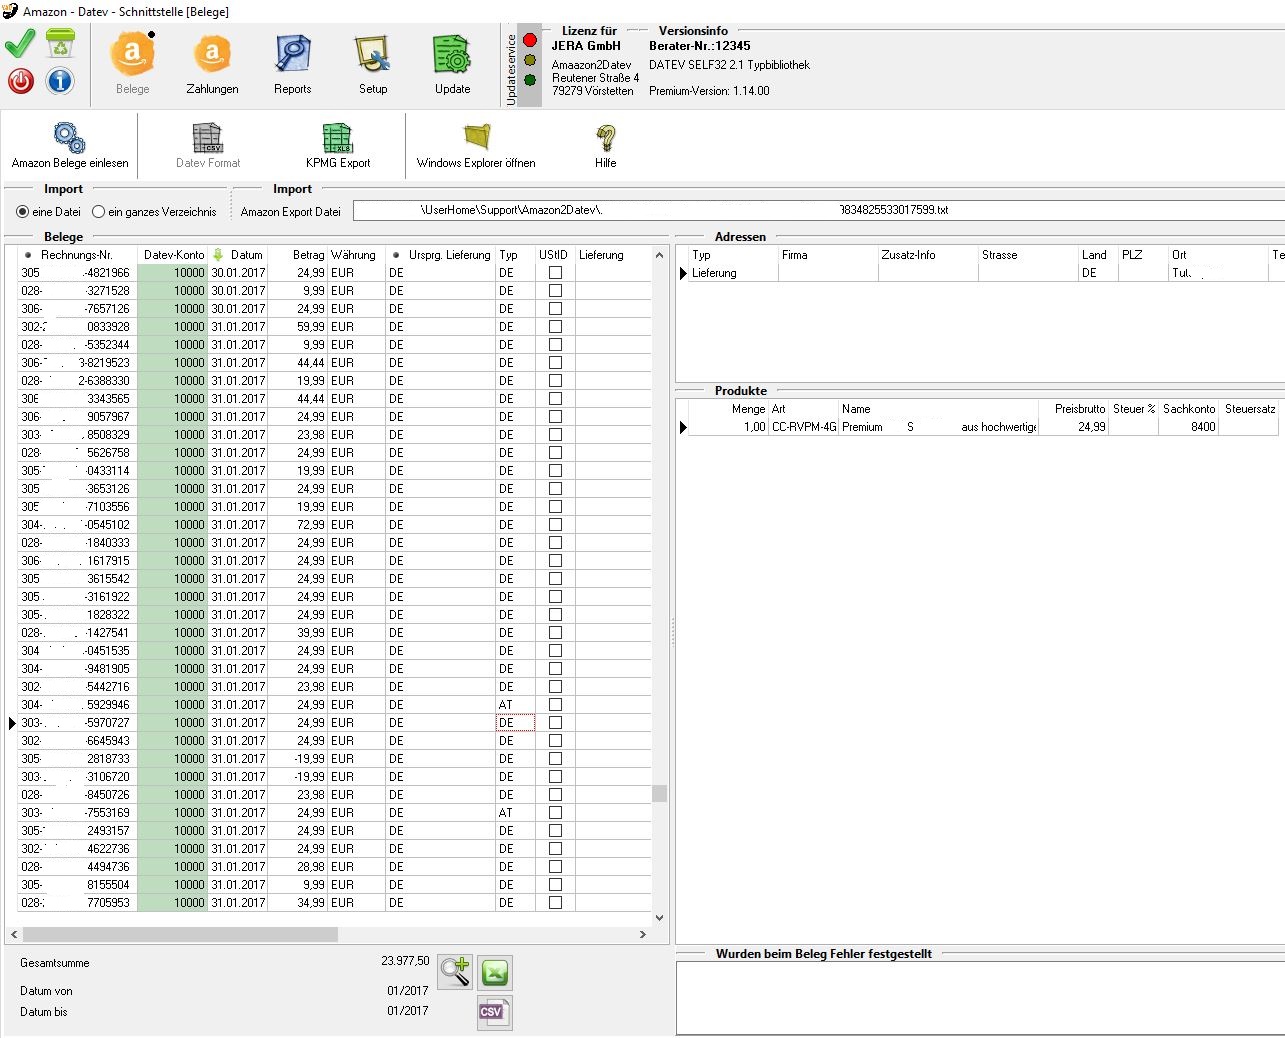Click the USt-ID column header
Image resolution: width=1285 pixels, height=1038 pixels.
[x=555, y=255]
